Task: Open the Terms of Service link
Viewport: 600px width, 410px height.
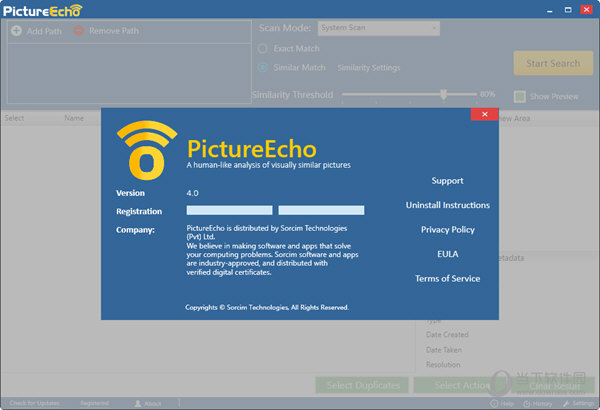Action: [x=448, y=279]
